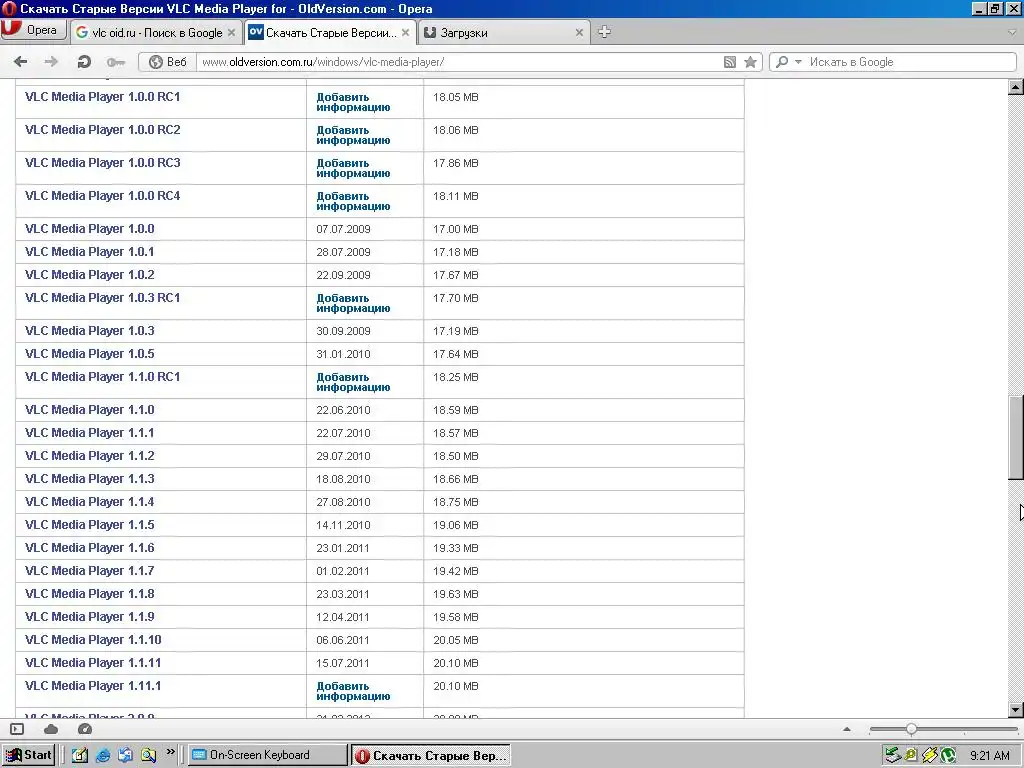Click Добавить информацию for 1.0.0 RC1
The height and width of the screenshot is (768, 1024).
point(353,102)
